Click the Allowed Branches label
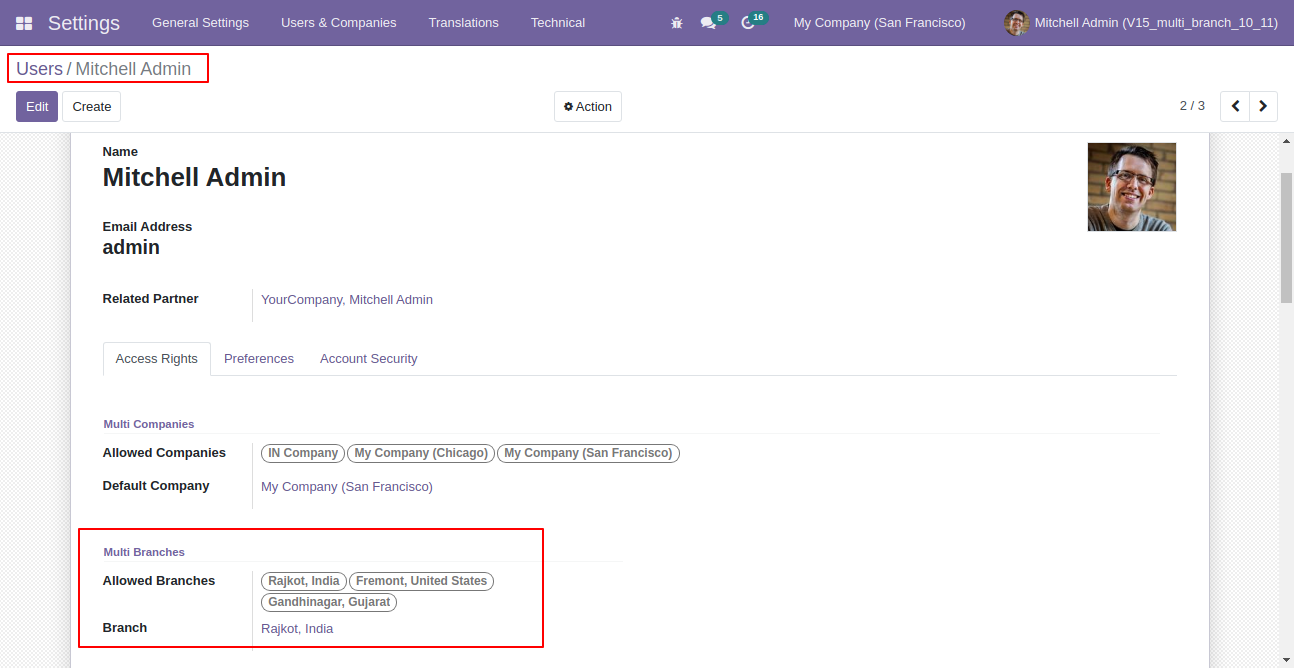Image resolution: width=1294 pixels, height=668 pixels. tap(159, 581)
